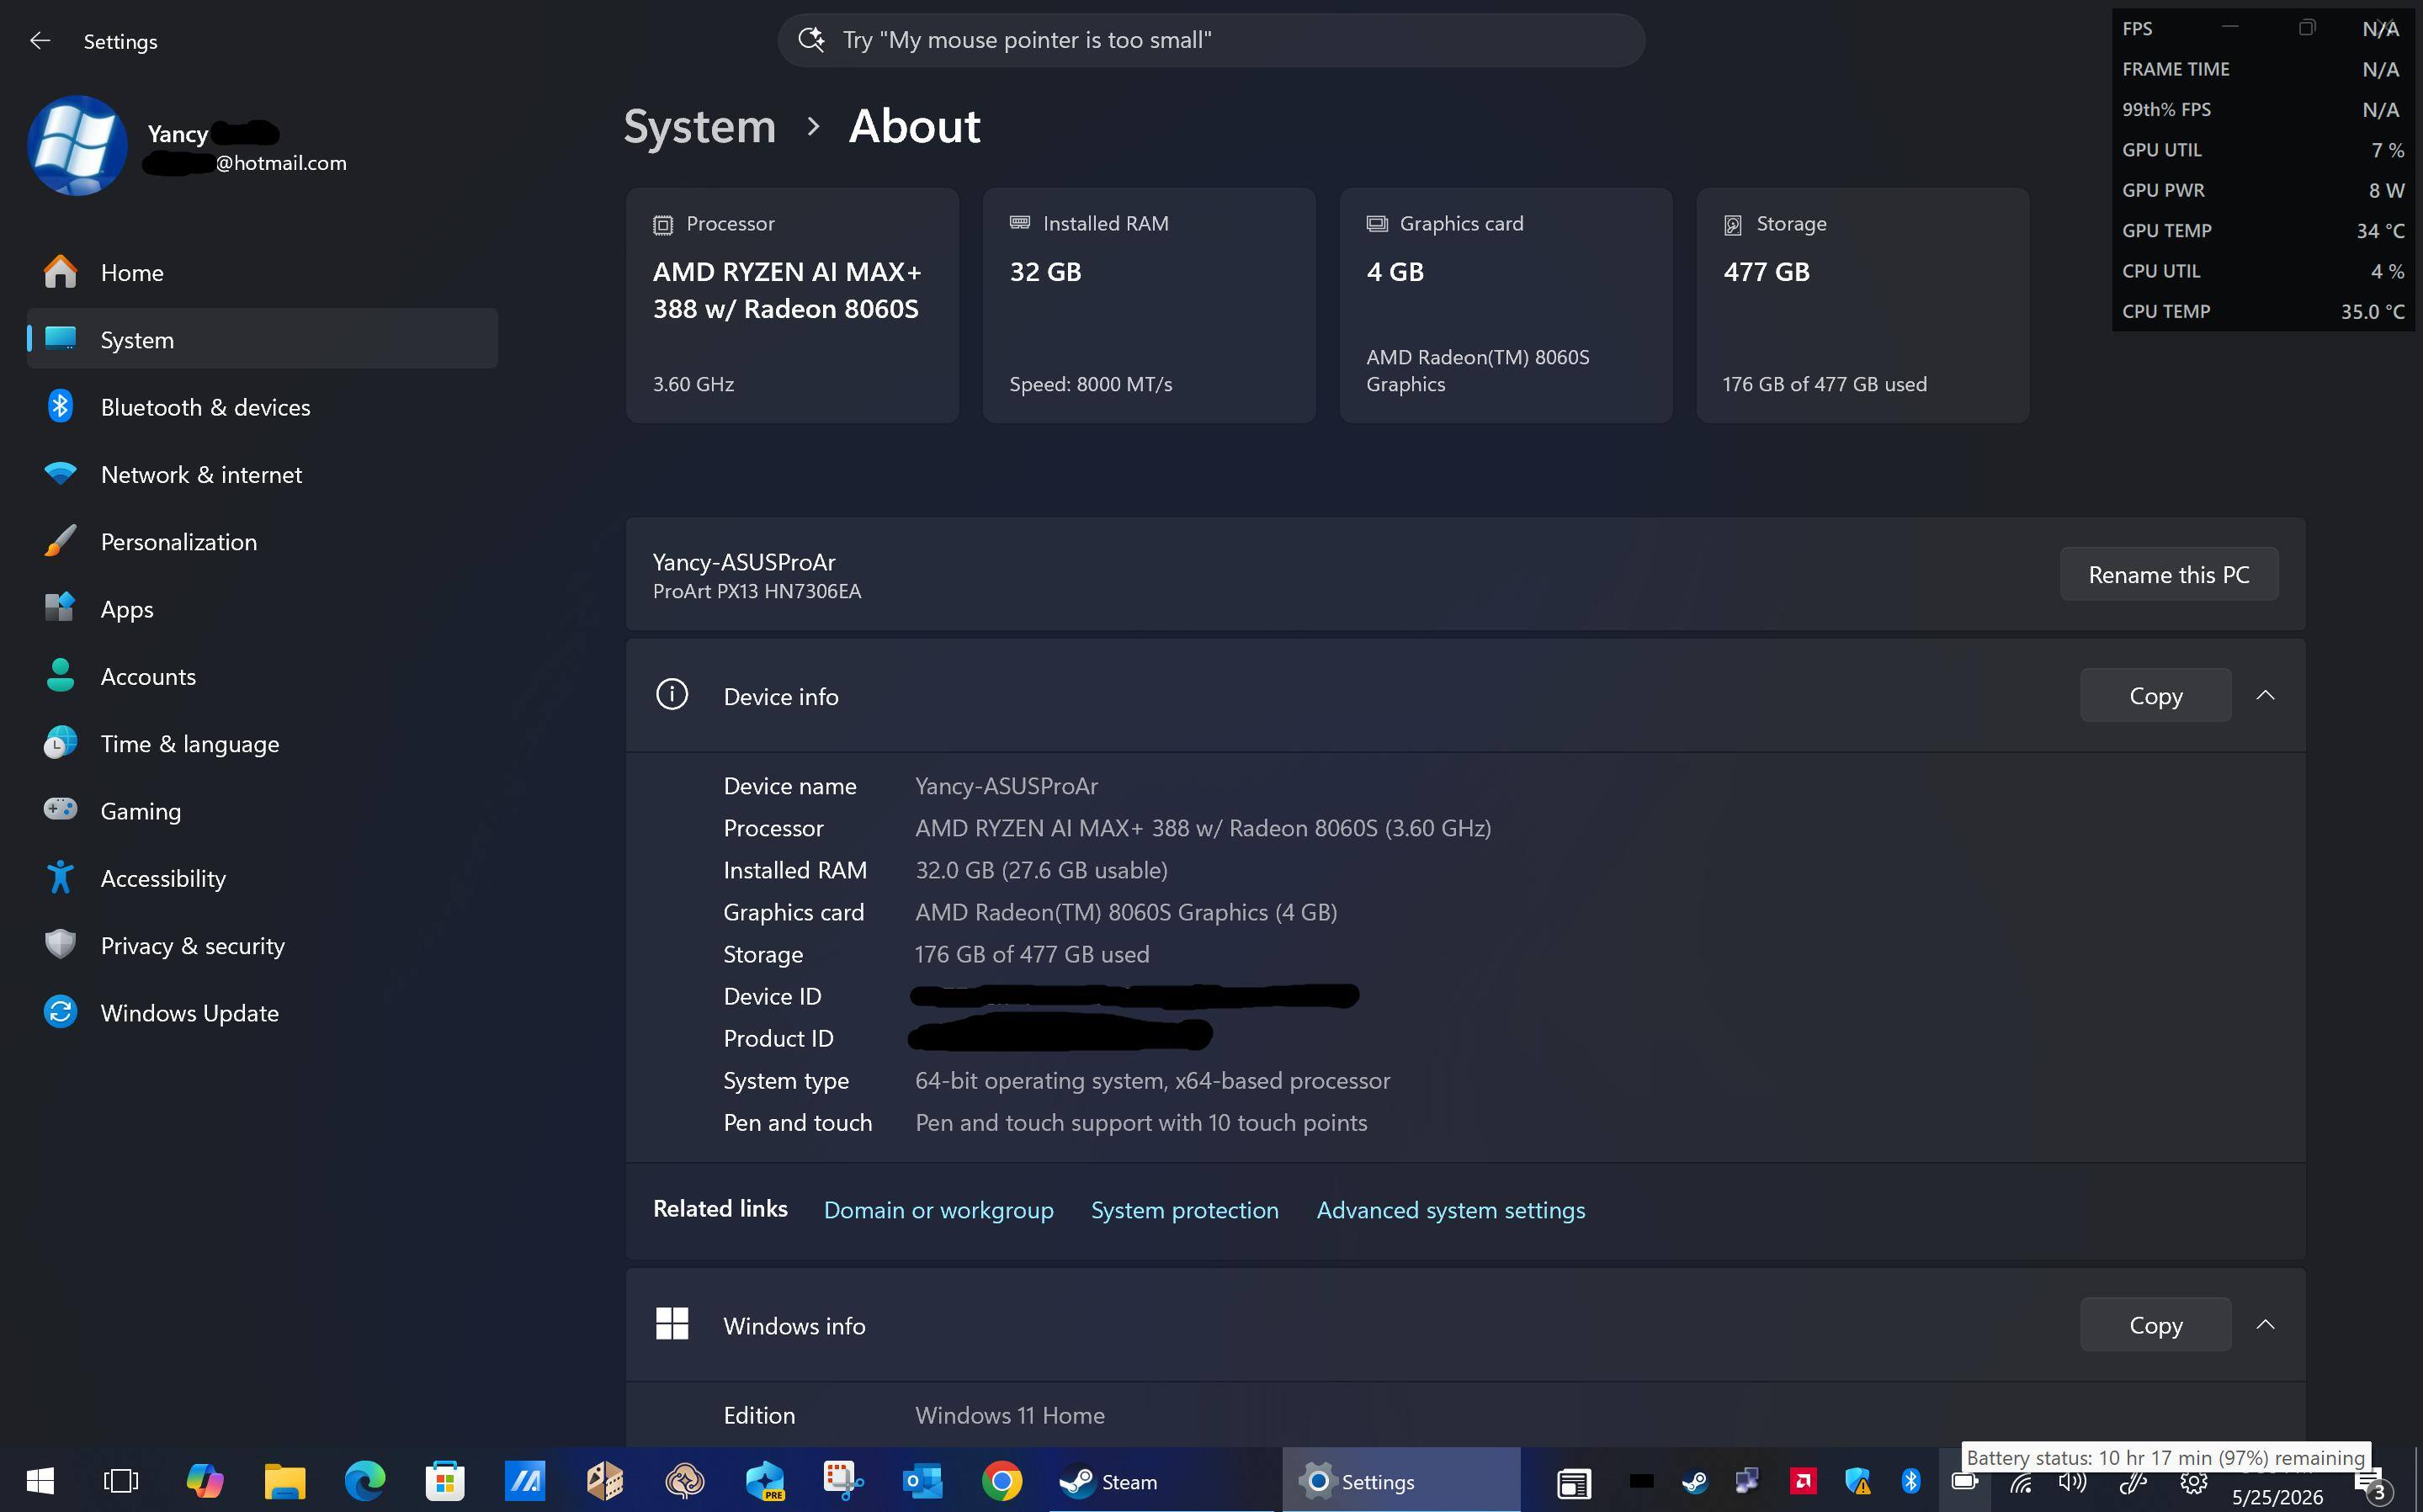Click the Settings taskbar button
Screen dimensions: 2423x1512
1401,1481
